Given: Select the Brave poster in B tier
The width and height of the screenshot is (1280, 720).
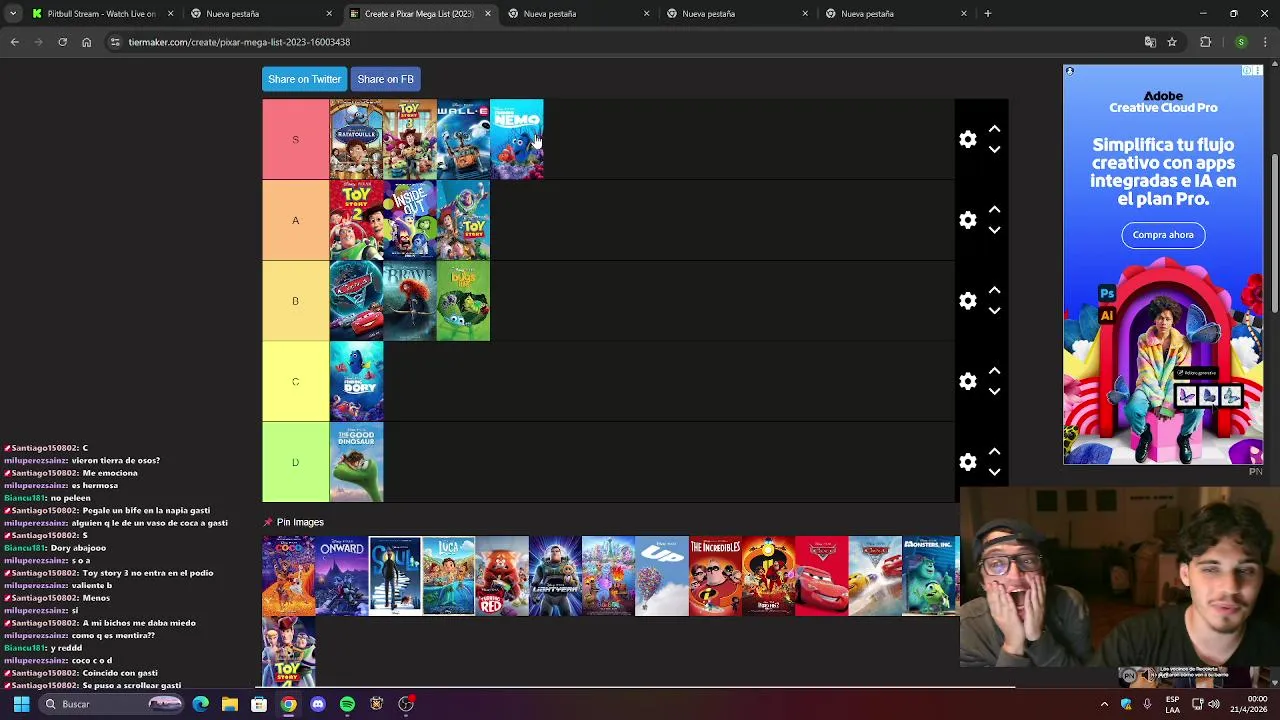Looking at the screenshot, I should coord(410,301).
